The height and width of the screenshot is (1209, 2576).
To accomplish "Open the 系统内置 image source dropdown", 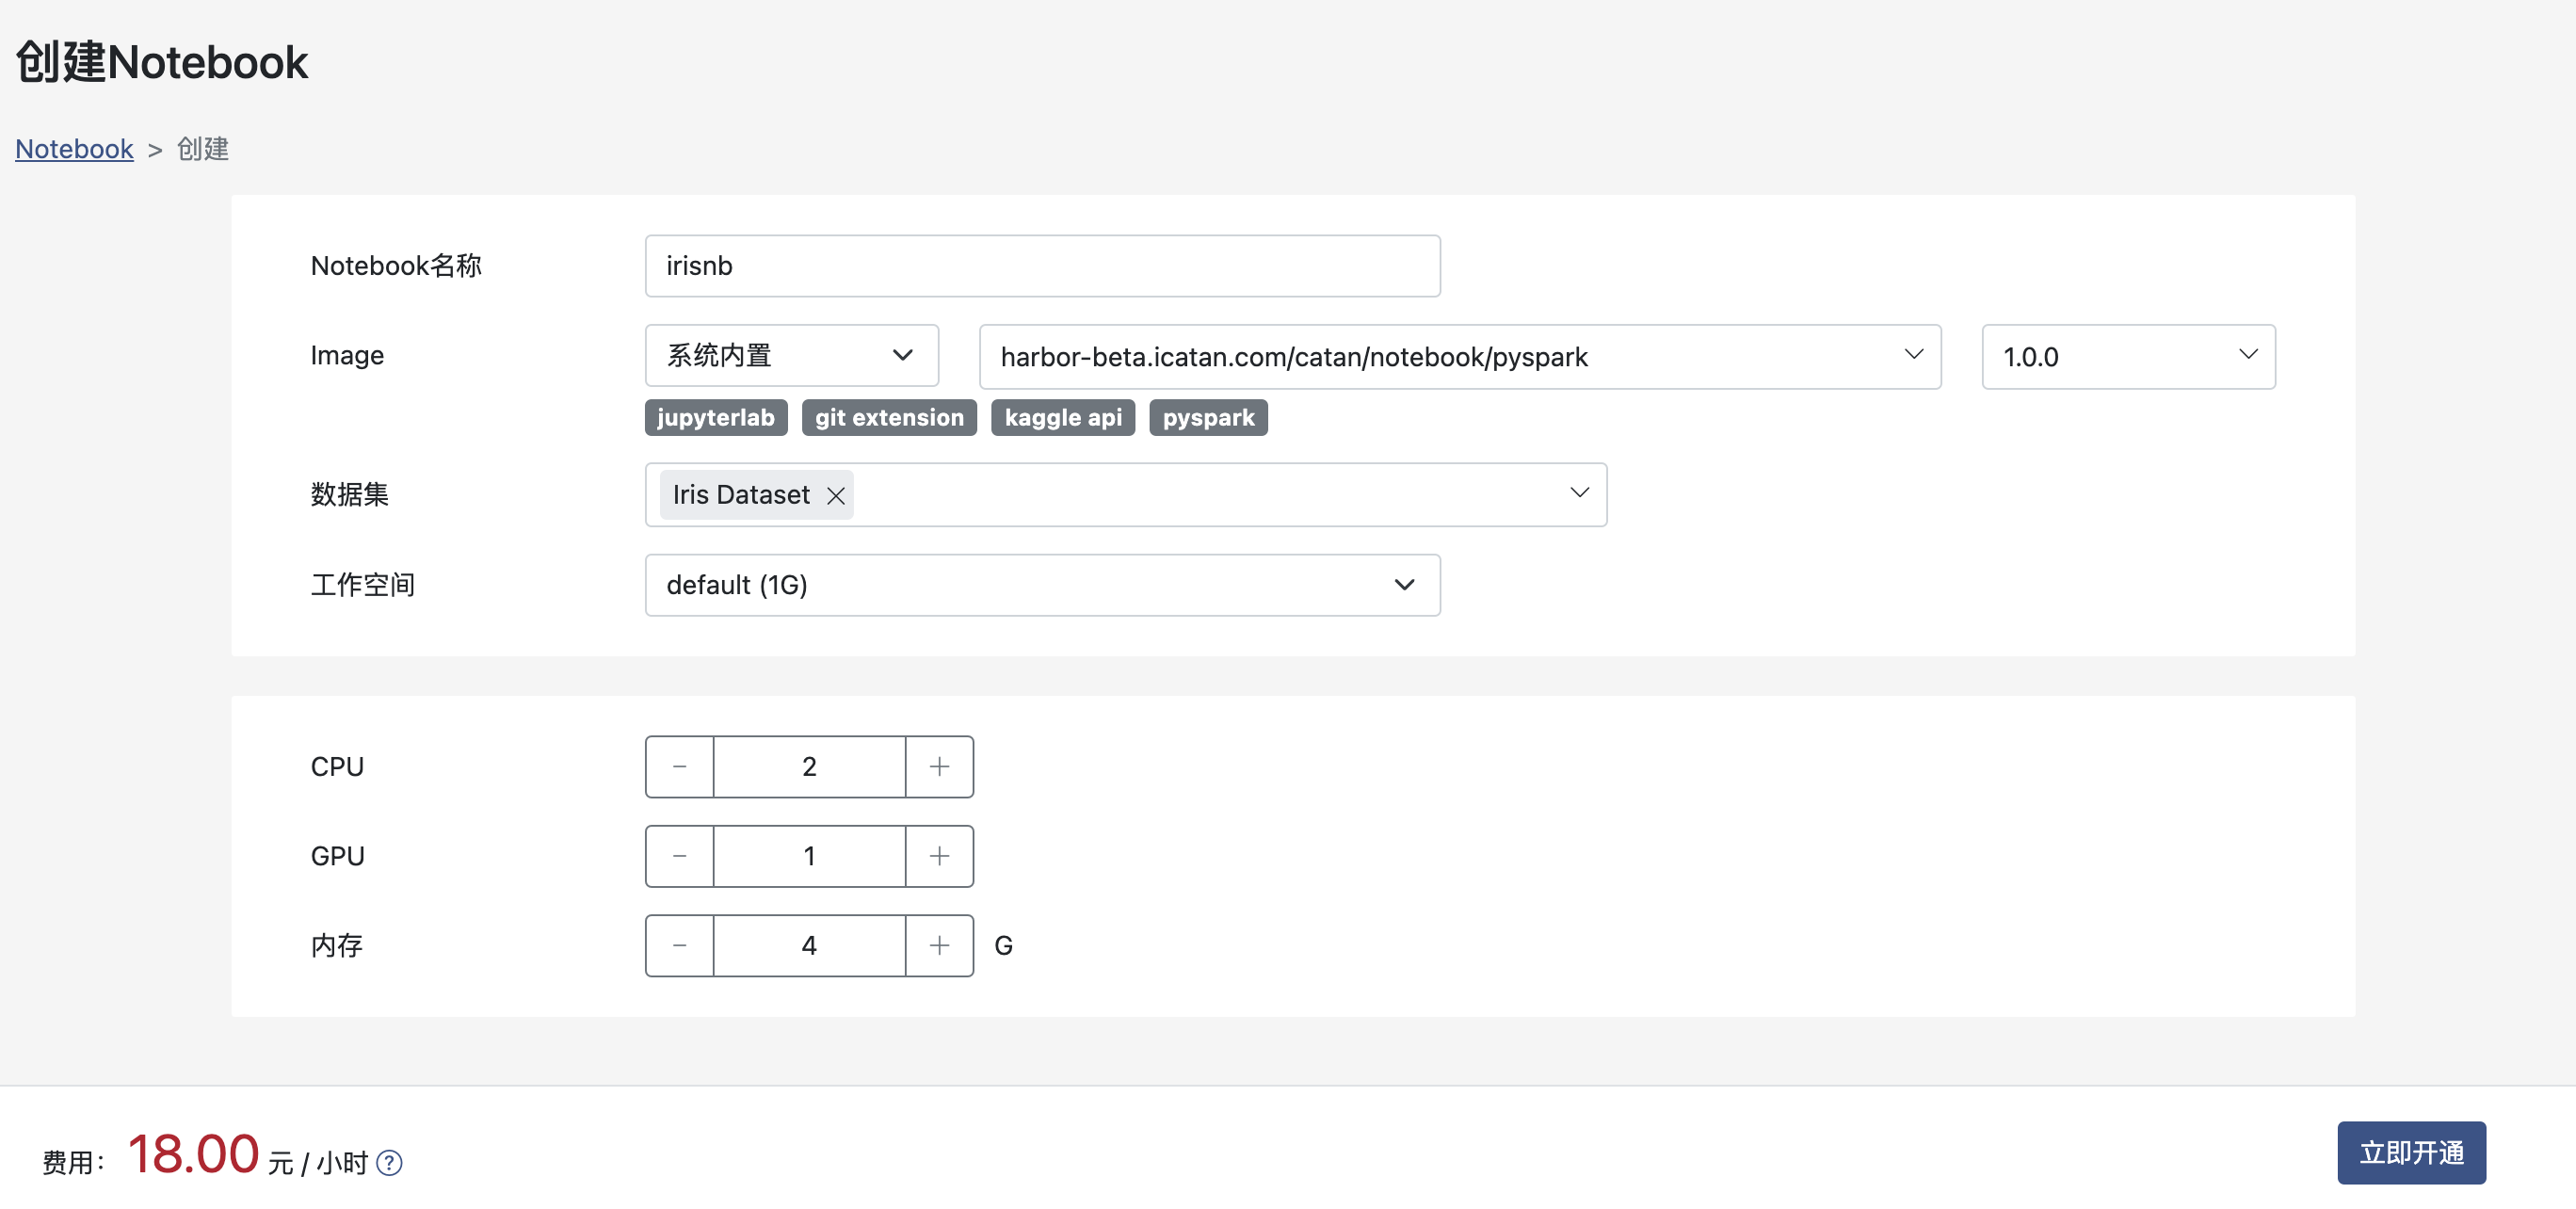I will (x=791, y=355).
